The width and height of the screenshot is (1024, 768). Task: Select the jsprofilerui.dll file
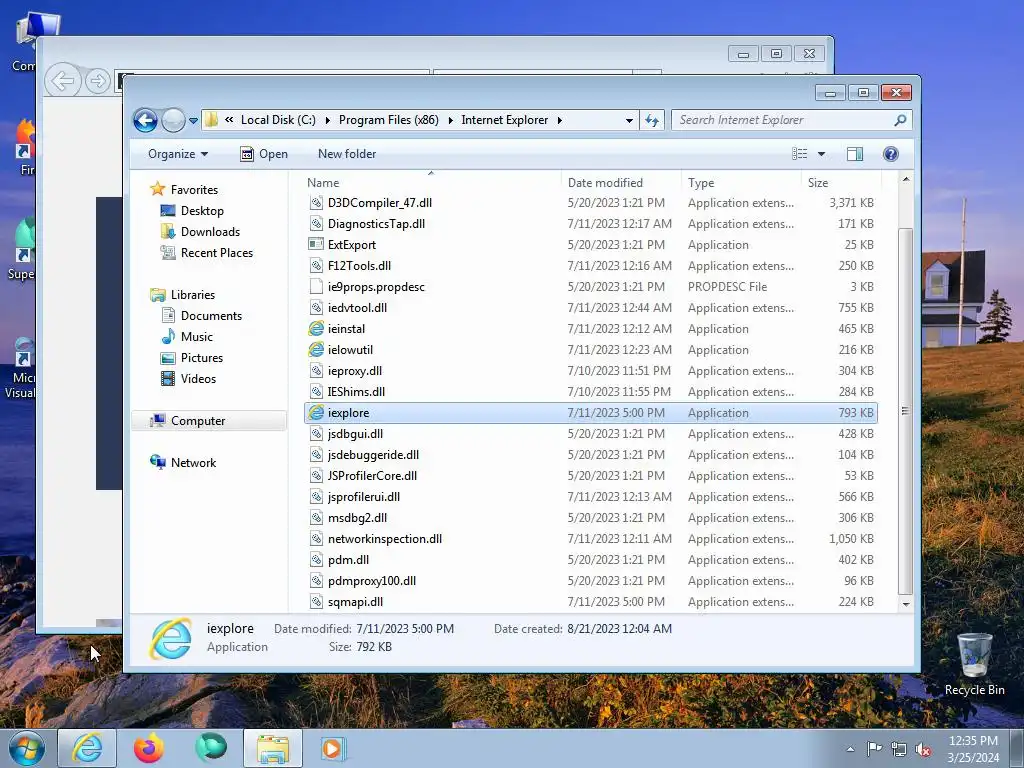364,497
